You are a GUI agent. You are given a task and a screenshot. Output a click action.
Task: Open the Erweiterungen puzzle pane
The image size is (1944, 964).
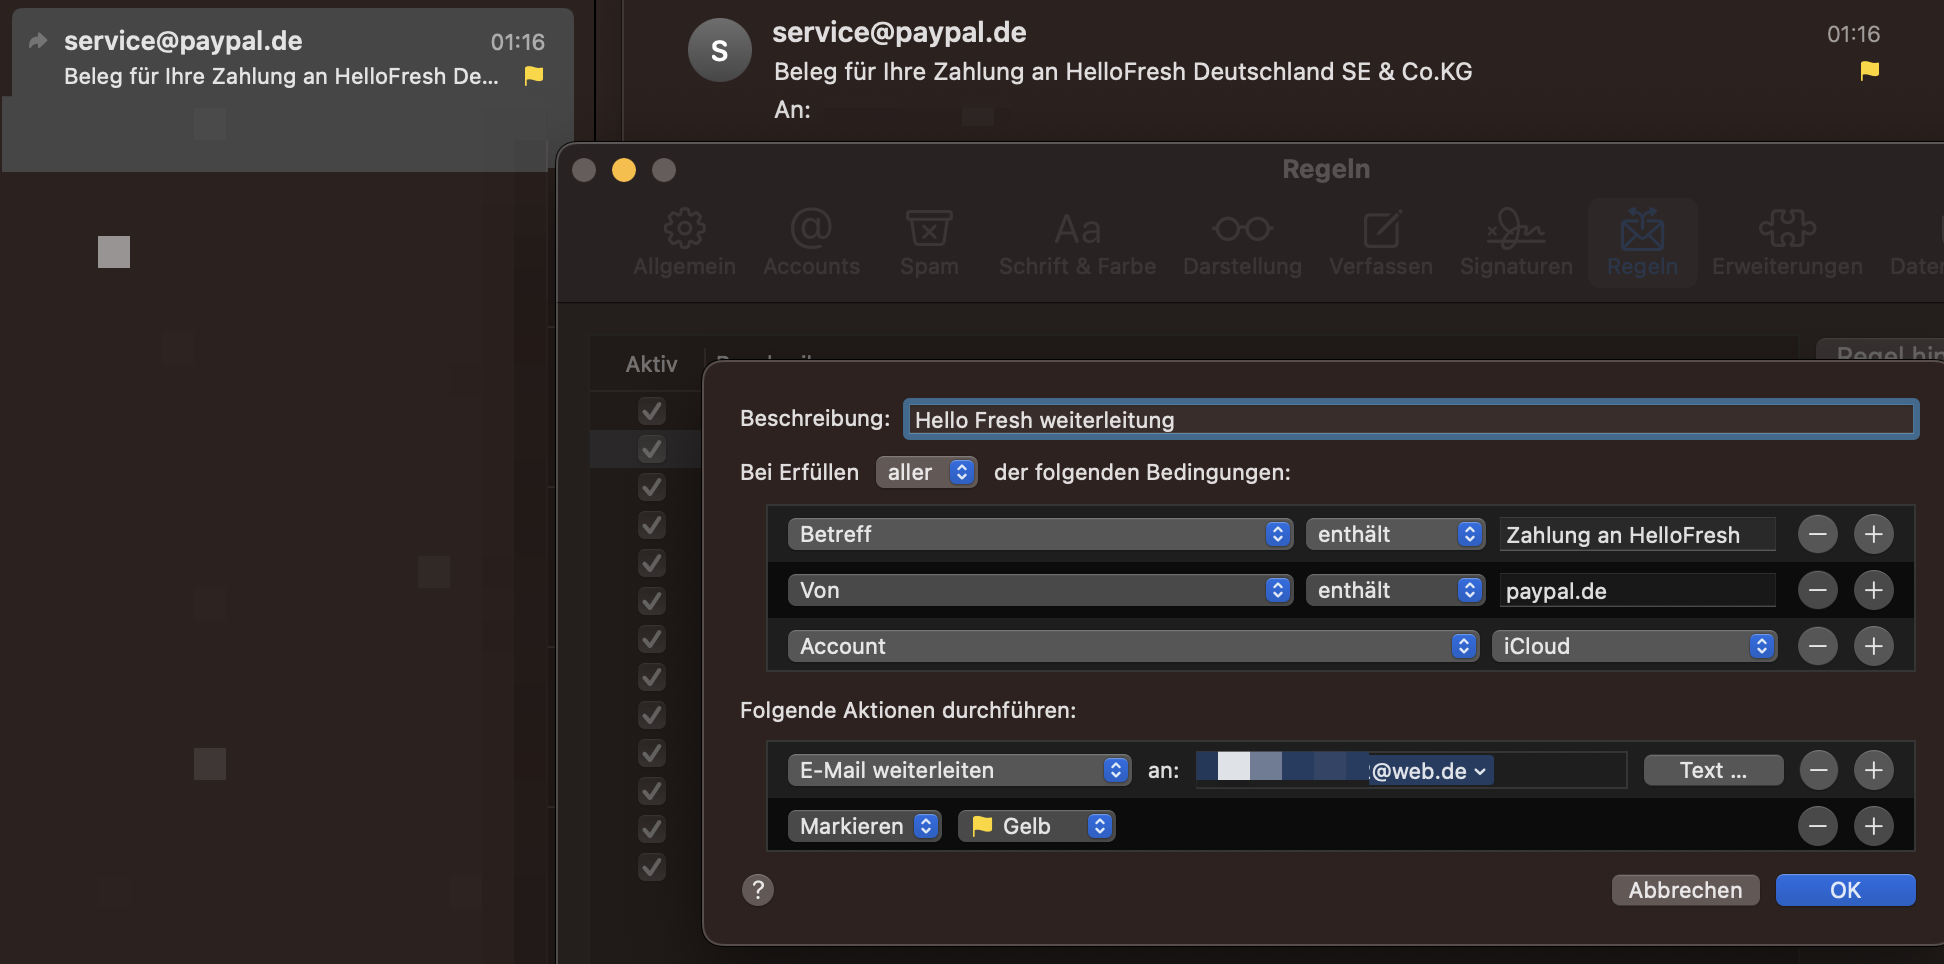[x=1787, y=242]
